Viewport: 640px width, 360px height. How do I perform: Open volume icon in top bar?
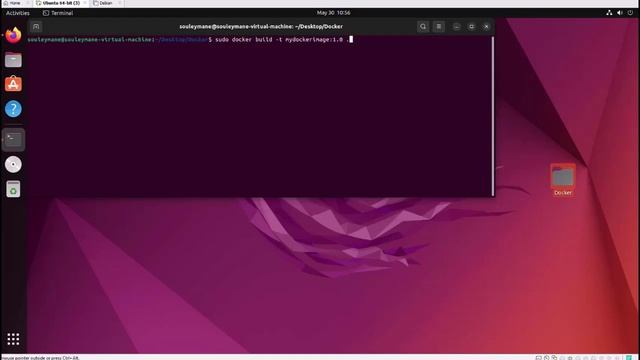[x=620, y=13]
